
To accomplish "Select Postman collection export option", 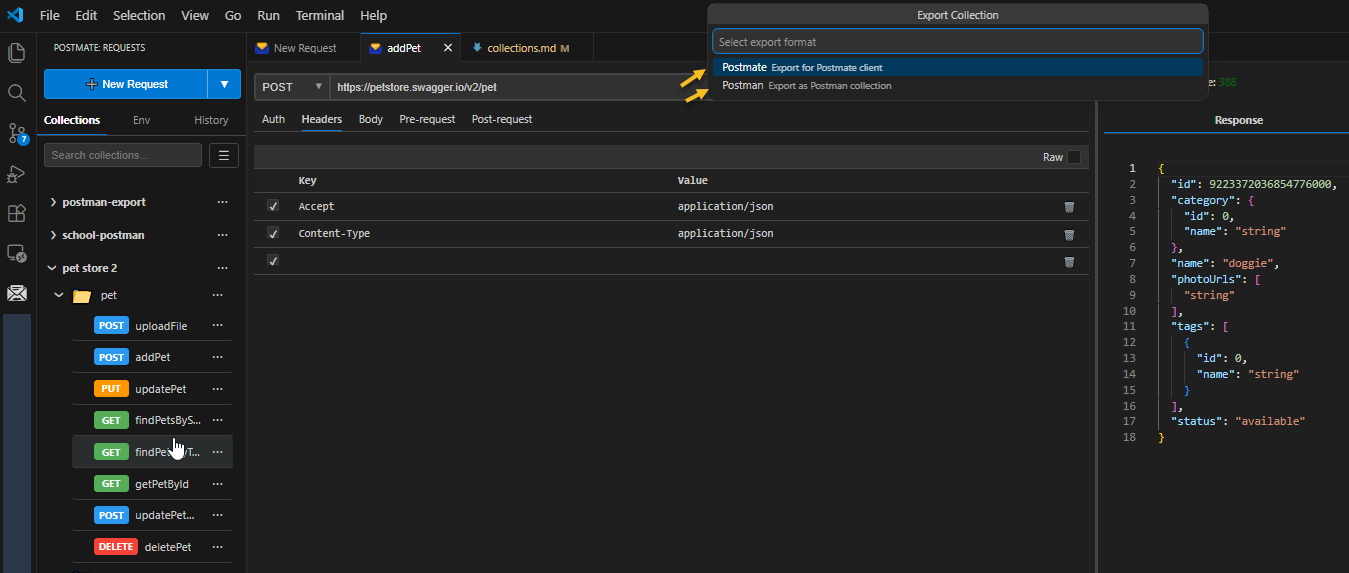I will [x=958, y=85].
